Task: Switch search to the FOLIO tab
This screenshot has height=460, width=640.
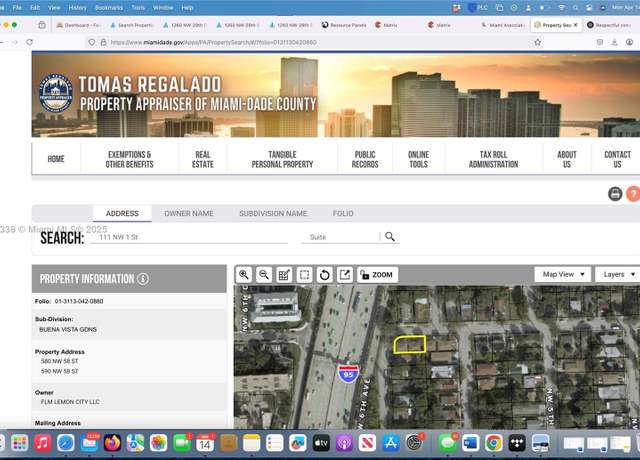Action: [x=343, y=213]
